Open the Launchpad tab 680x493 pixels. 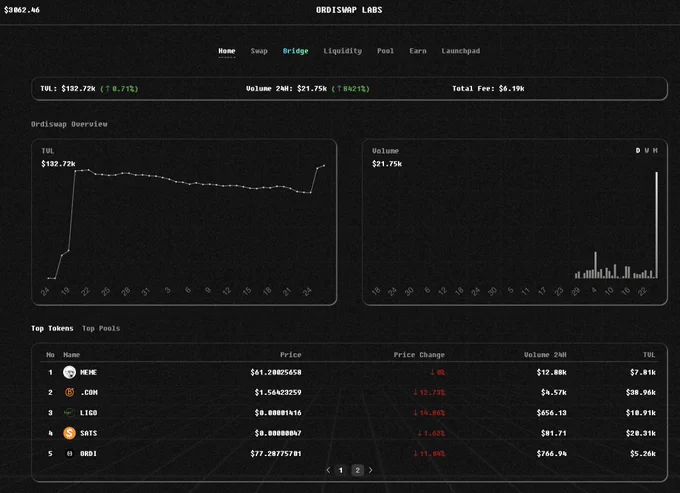point(461,51)
